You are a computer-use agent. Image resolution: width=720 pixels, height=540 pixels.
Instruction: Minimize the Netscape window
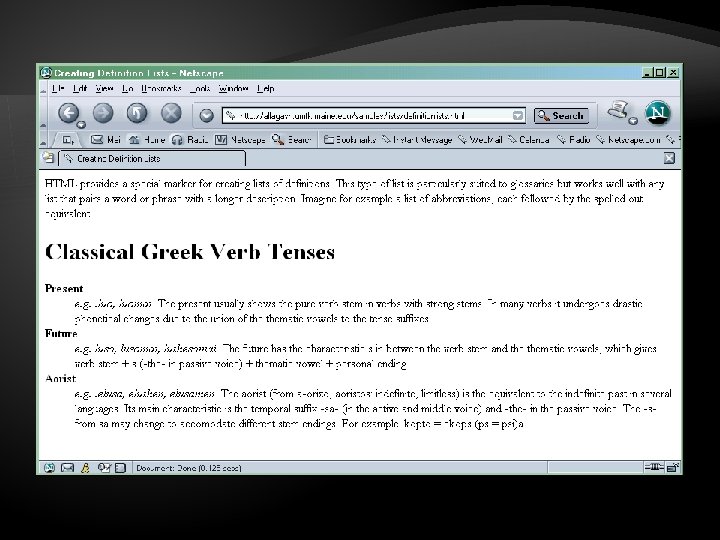(647, 73)
